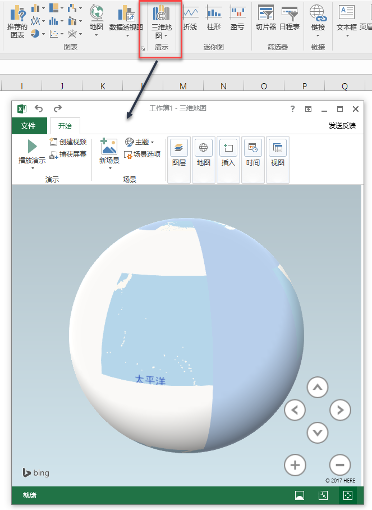This screenshot has width=372, height=510.
Task: Select the scatter chart icon
Action: 53,33
